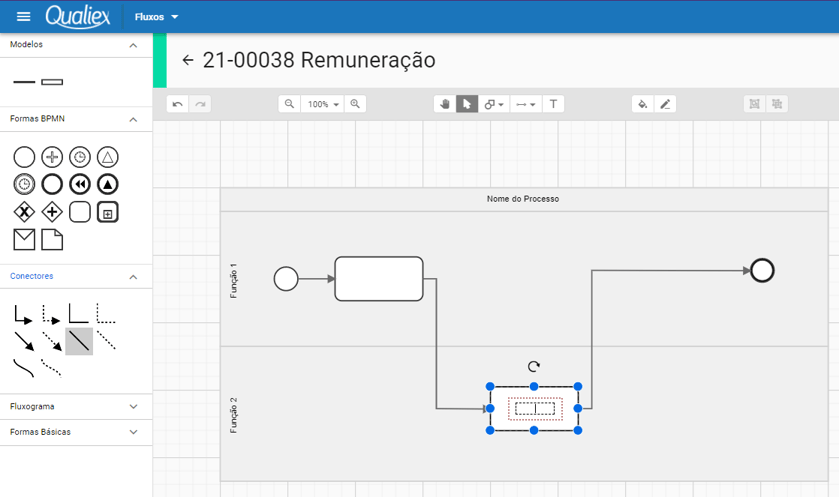The image size is (839, 497).
Task: Choose the dotted curved connector
Action: coord(51,368)
